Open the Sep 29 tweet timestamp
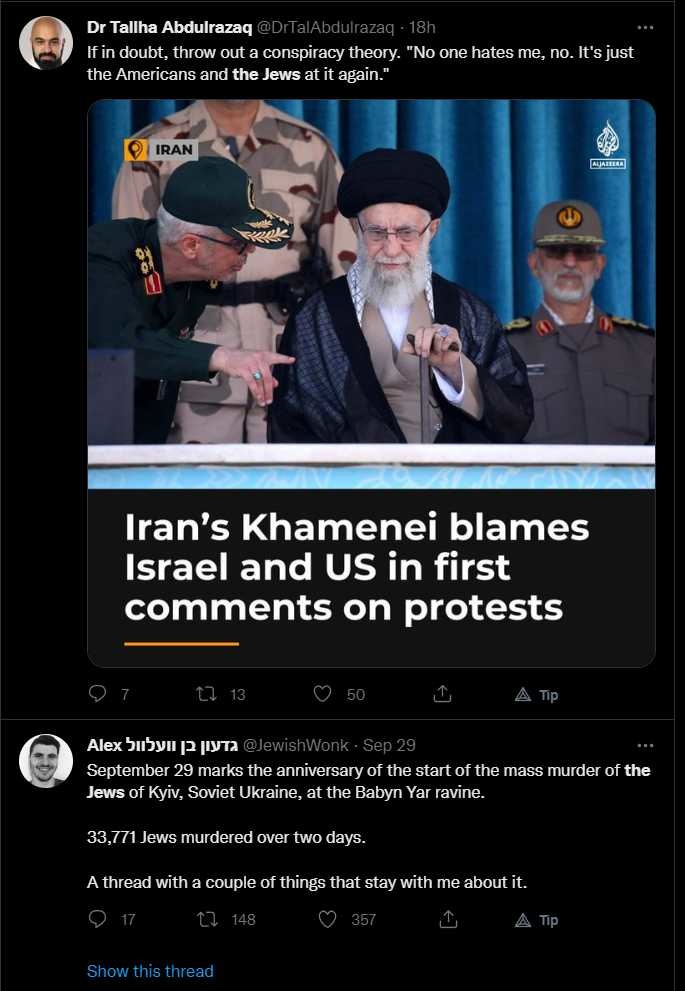 point(389,746)
